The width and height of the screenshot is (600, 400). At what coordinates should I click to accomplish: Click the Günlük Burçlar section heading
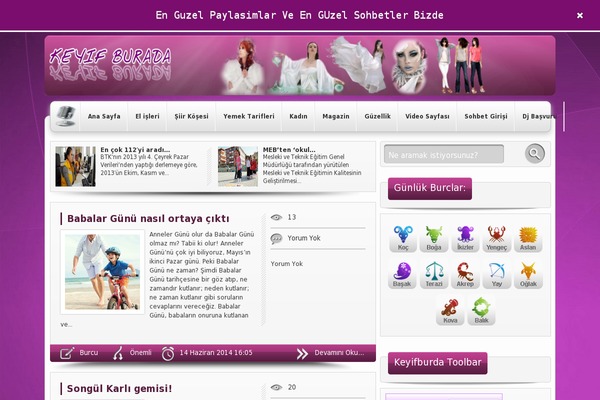coord(430,188)
